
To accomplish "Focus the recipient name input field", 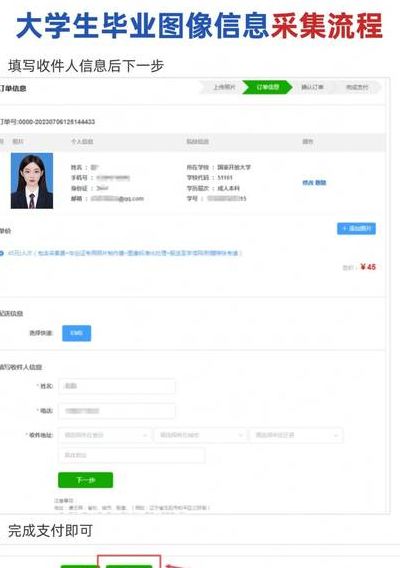I will tap(117, 386).
